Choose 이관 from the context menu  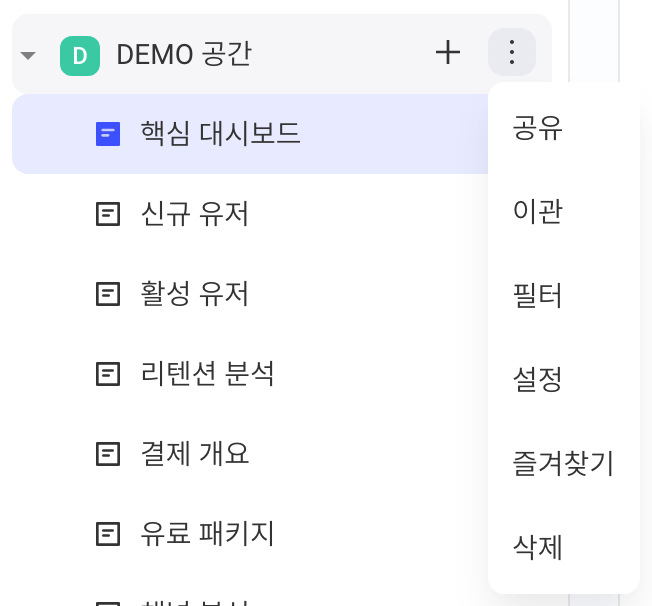(x=564, y=211)
